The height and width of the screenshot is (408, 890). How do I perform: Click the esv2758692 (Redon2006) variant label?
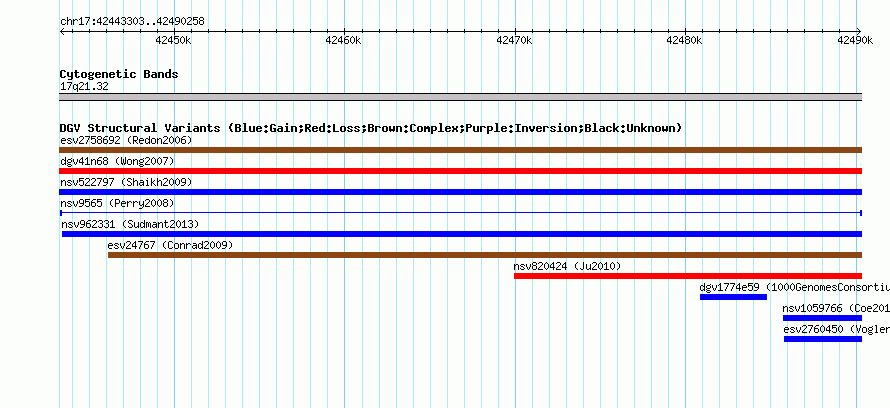126,140
